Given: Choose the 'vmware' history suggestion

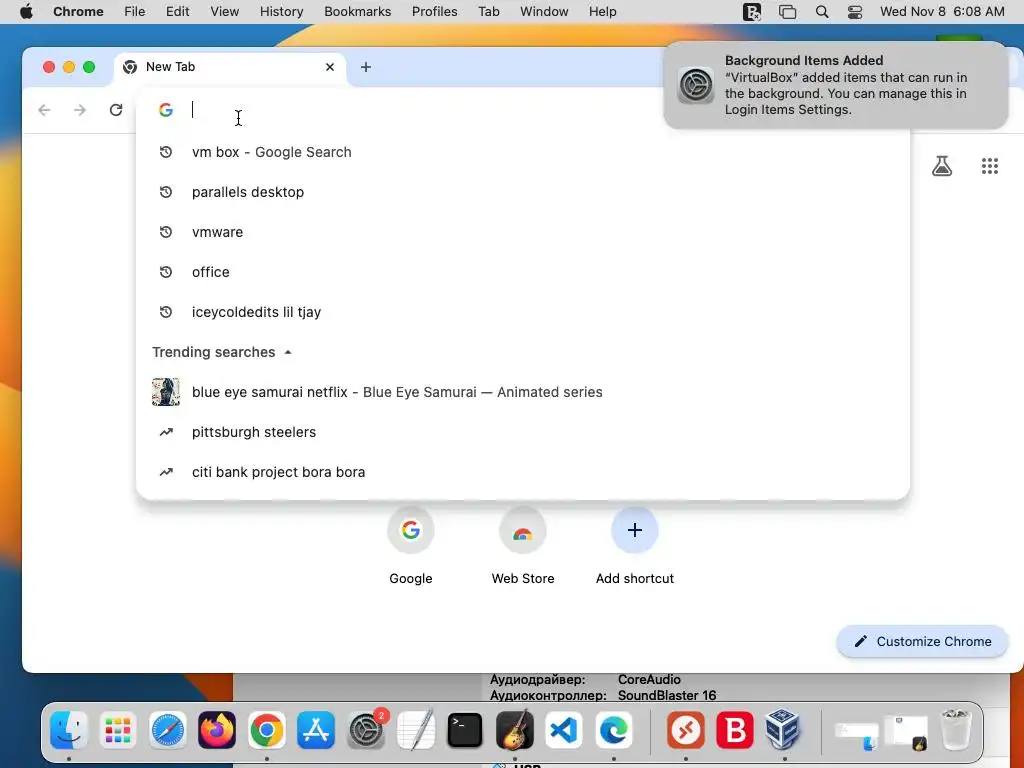Looking at the screenshot, I should click(x=522, y=232).
